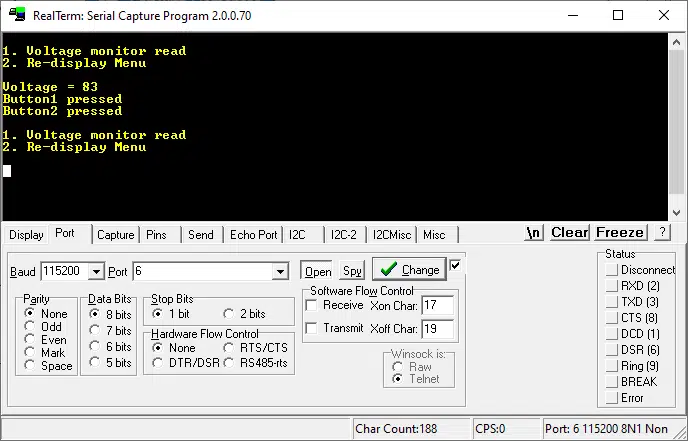
Task: Click Port: 6 115200 8N1 status text
Action: click(606, 429)
